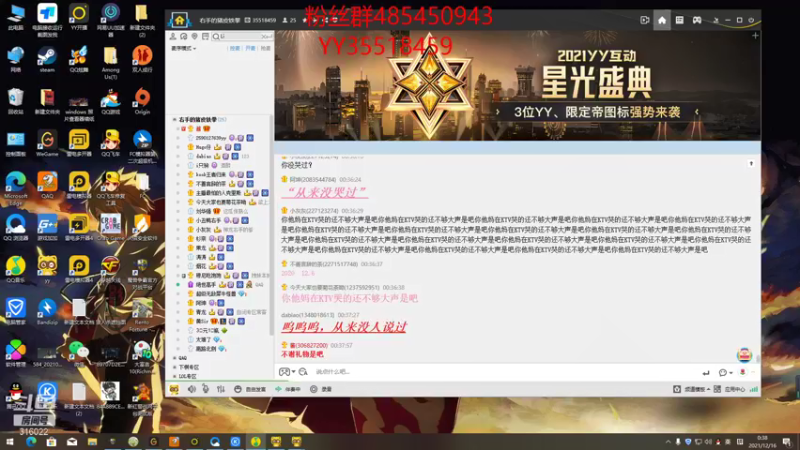
Task: Select user 不善言辞的苏 in the member list
Action: tap(211, 184)
